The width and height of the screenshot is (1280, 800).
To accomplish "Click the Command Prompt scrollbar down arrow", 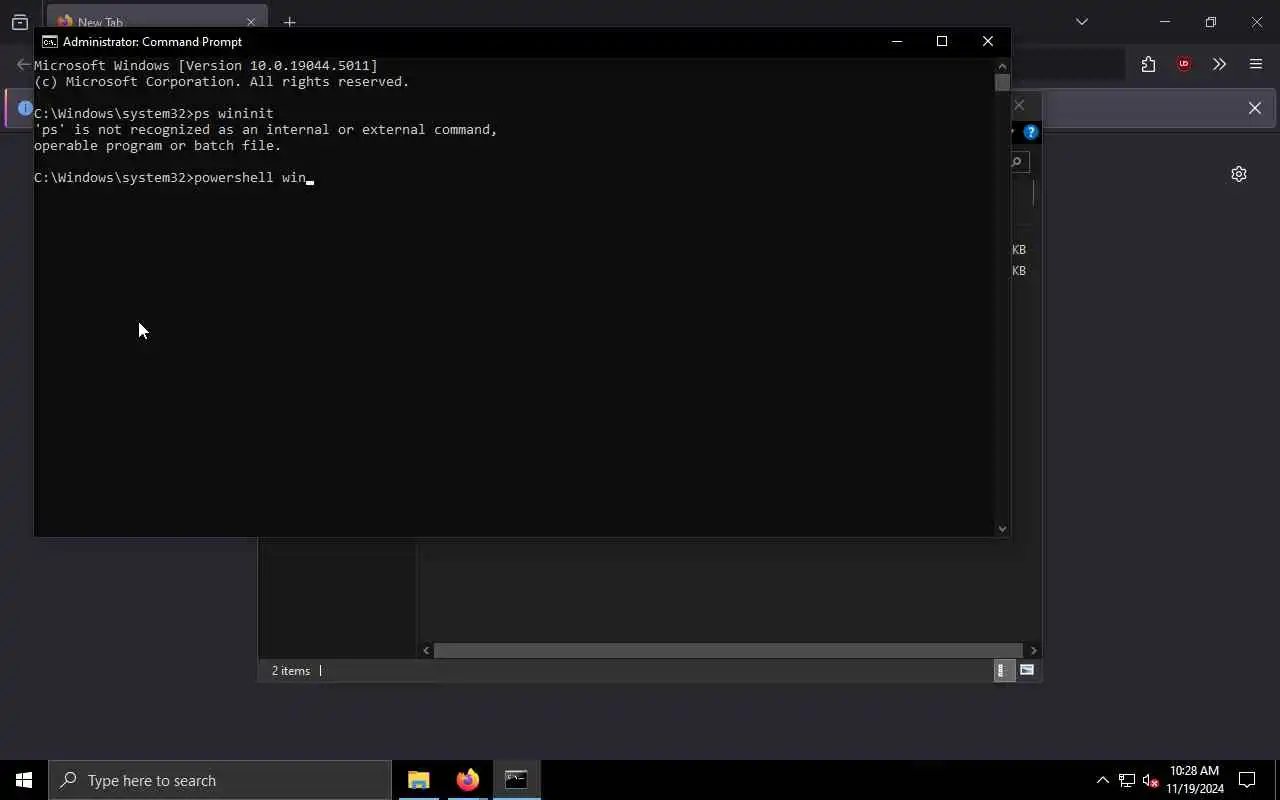I will click(1002, 528).
